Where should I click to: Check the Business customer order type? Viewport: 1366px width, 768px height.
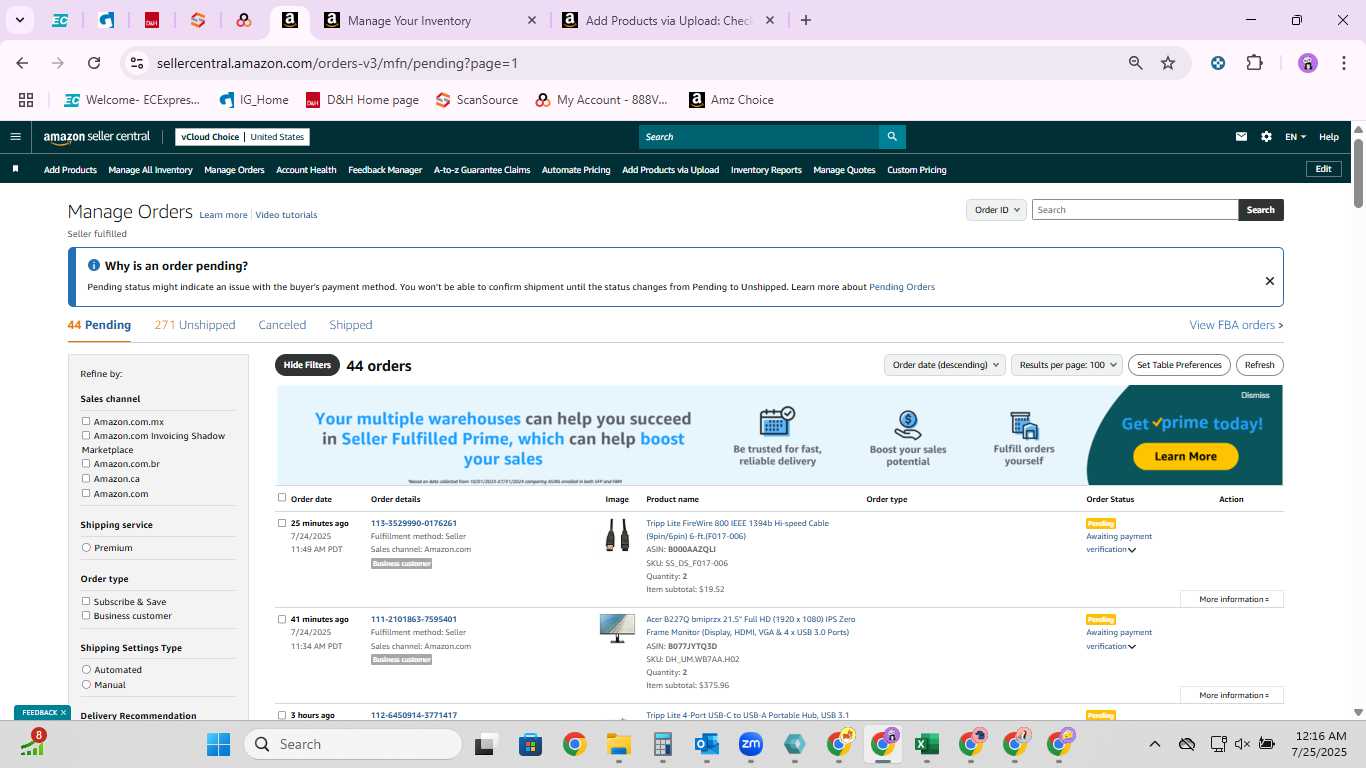pyautogui.click(x=86, y=616)
